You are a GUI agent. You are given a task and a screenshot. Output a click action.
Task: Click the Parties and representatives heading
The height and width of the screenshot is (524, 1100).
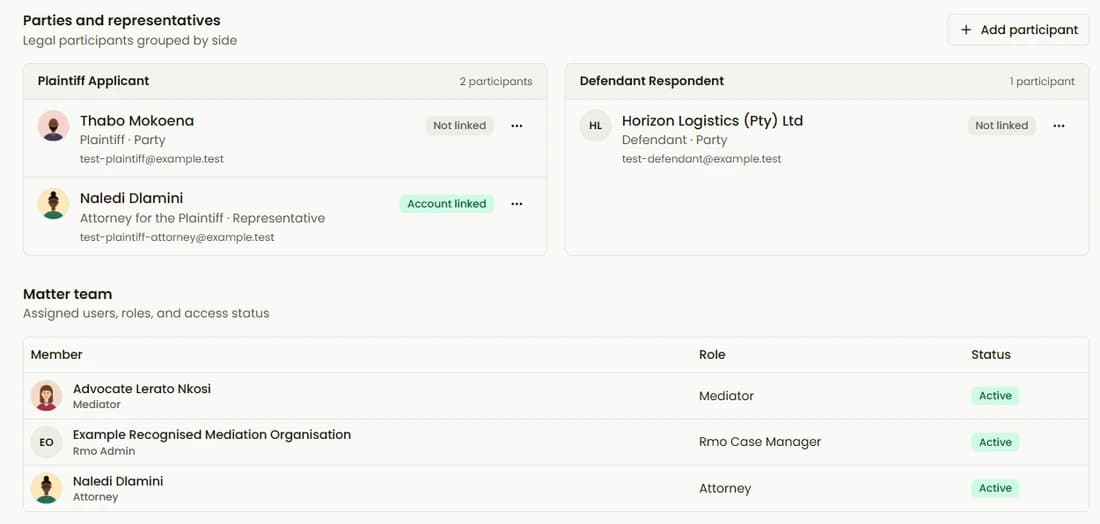tap(121, 20)
